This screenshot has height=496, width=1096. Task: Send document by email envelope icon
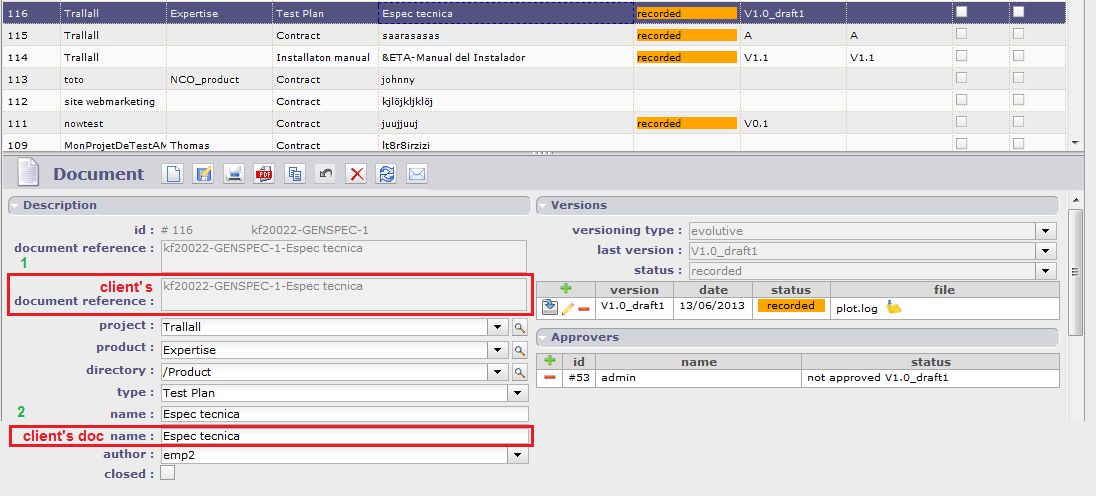coord(417,174)
